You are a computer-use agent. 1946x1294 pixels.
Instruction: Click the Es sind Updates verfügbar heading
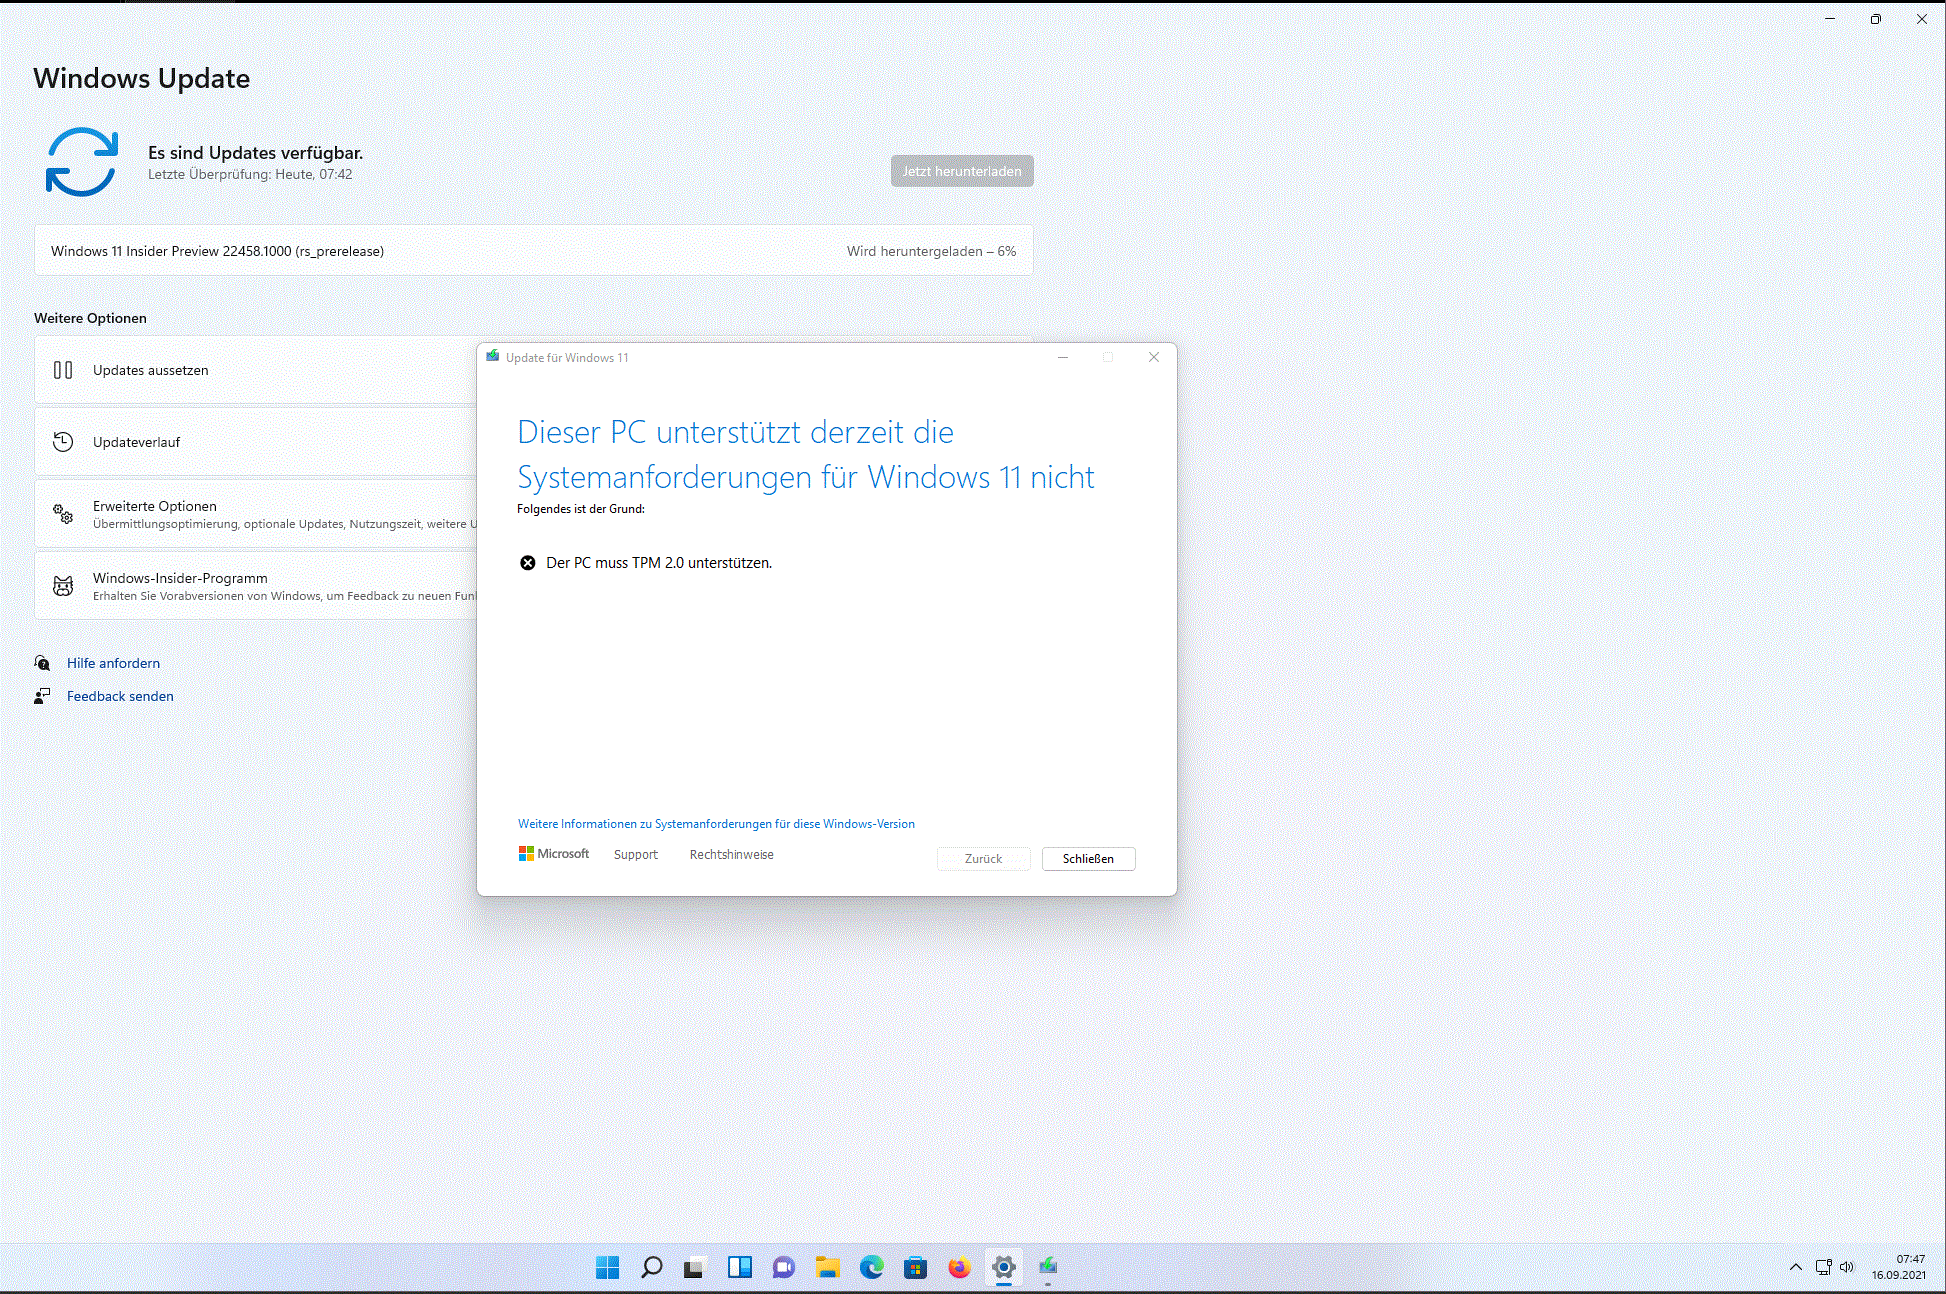(255, 152)
